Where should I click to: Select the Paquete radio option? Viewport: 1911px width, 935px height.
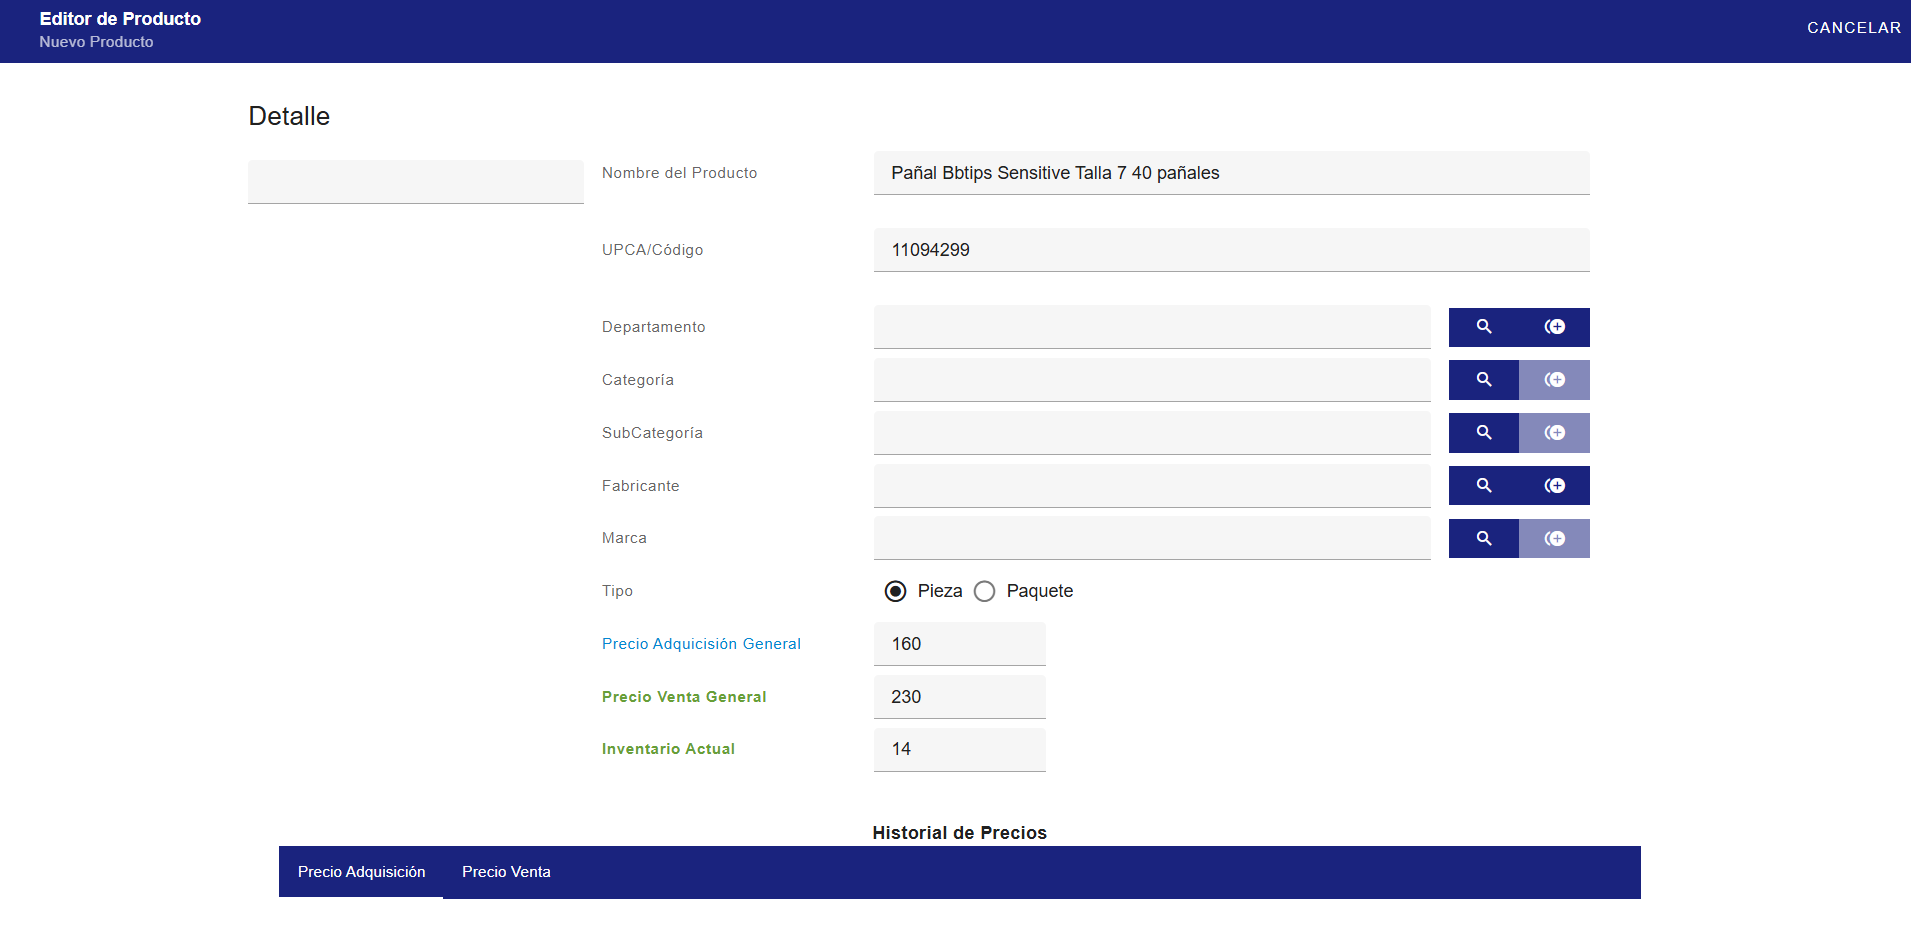point(985,591)
